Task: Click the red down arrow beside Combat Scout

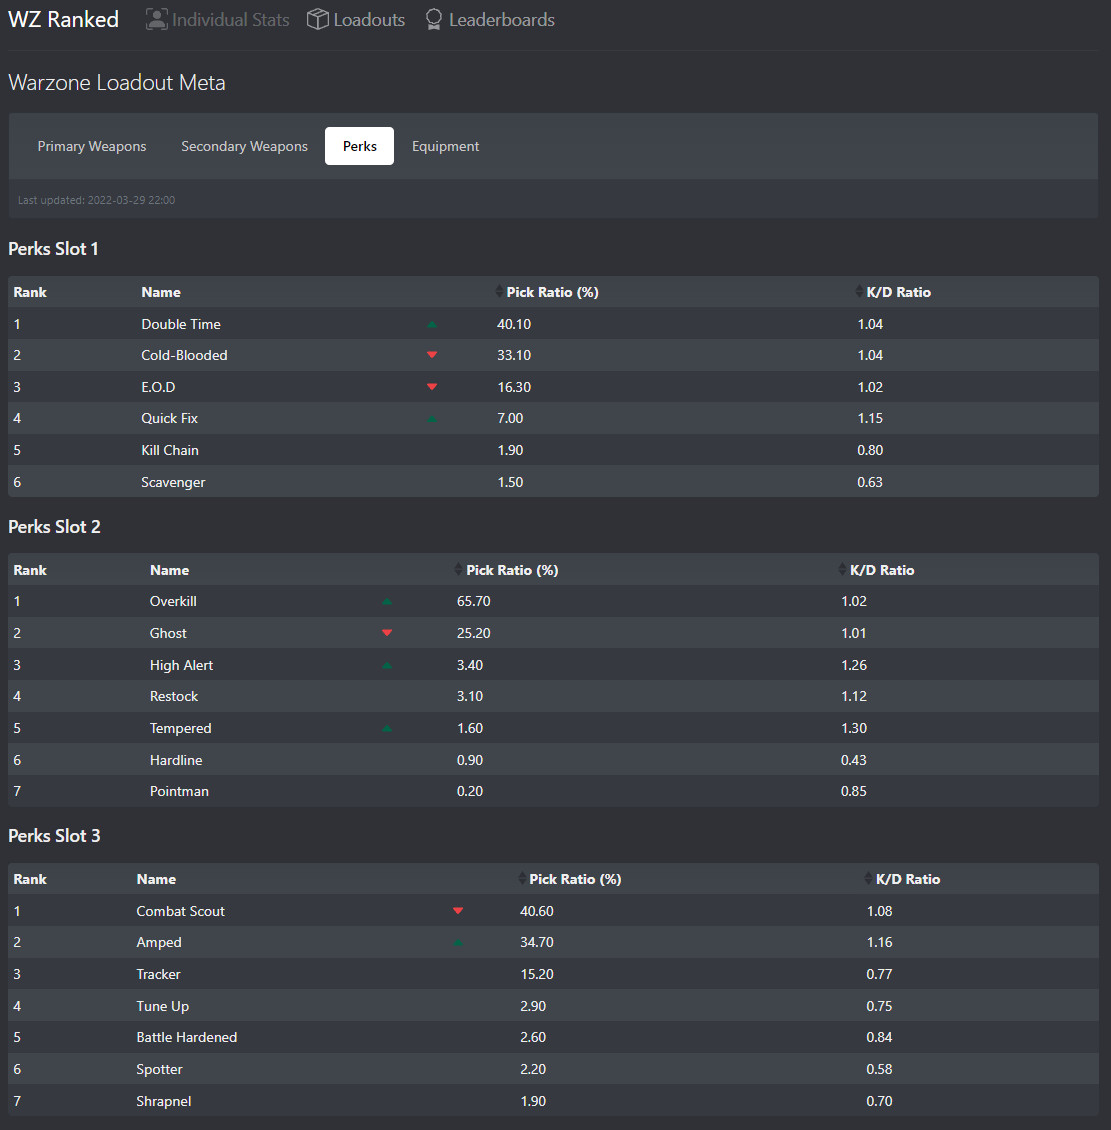Action: click(x=458, y=911)
